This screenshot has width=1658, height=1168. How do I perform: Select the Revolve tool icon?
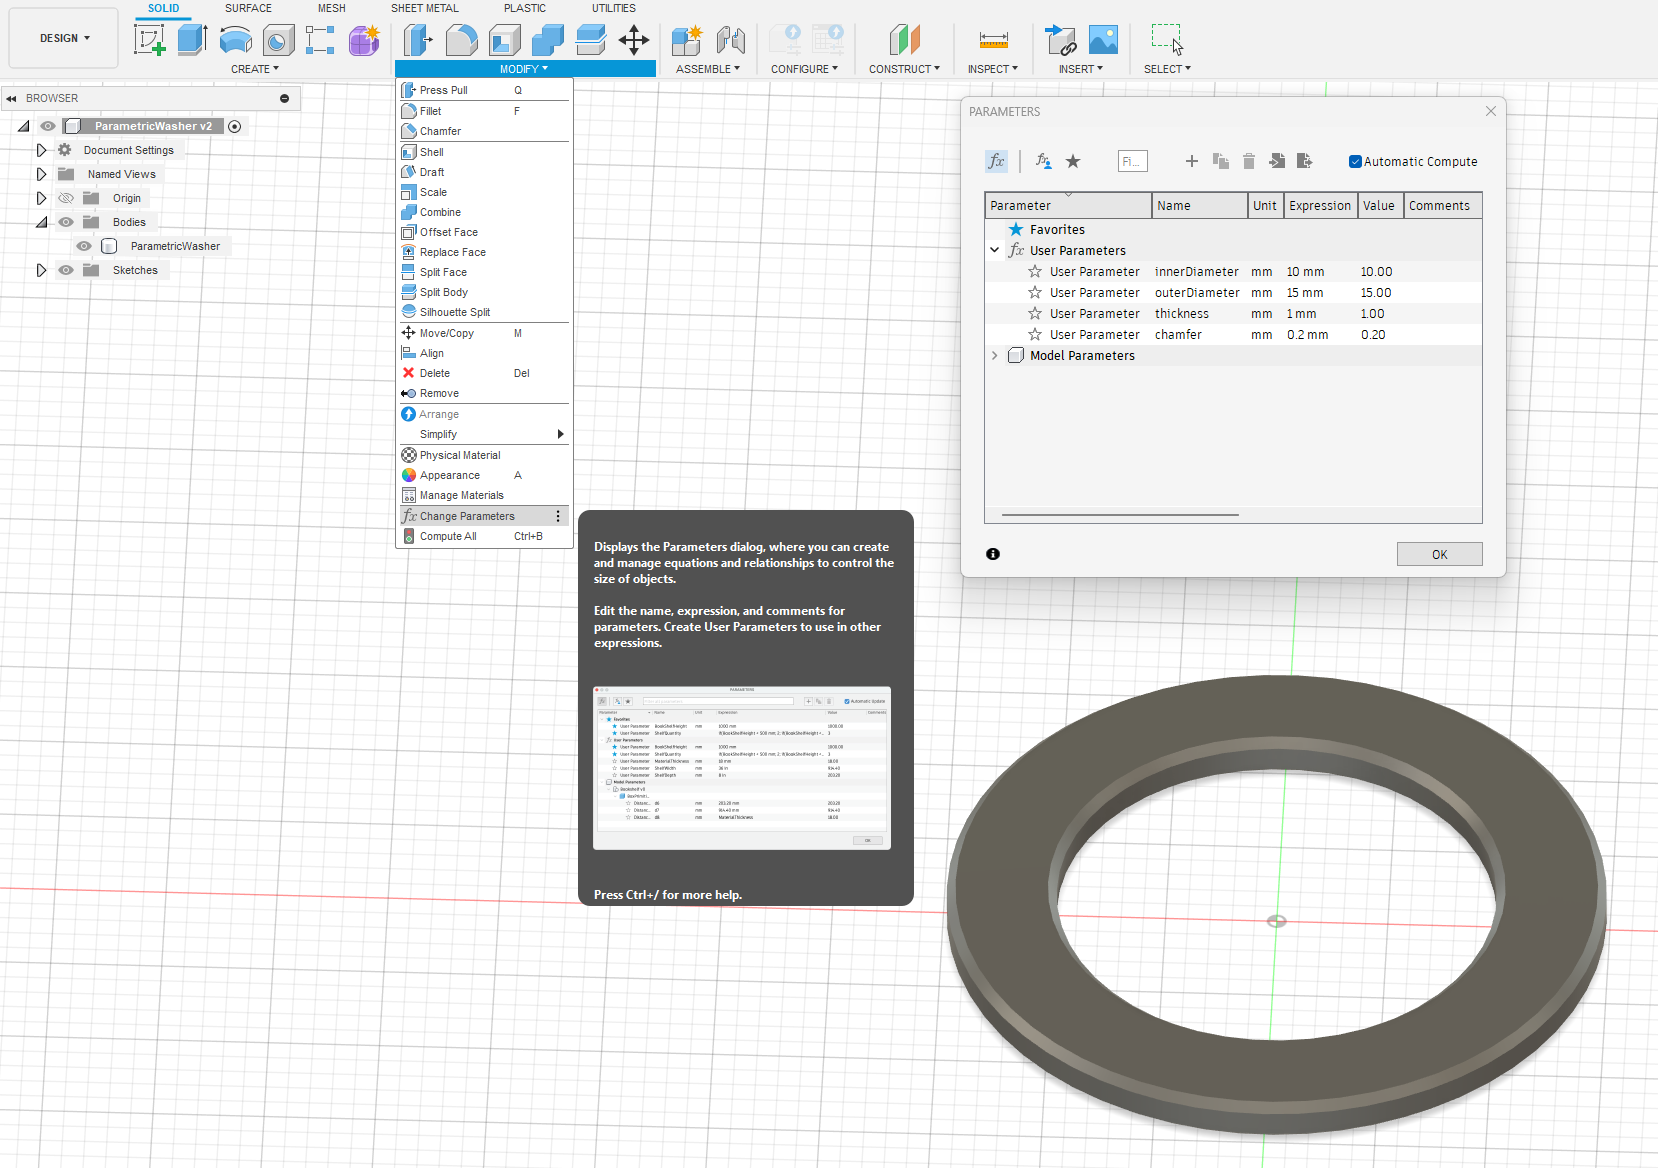tap(235, 40)
